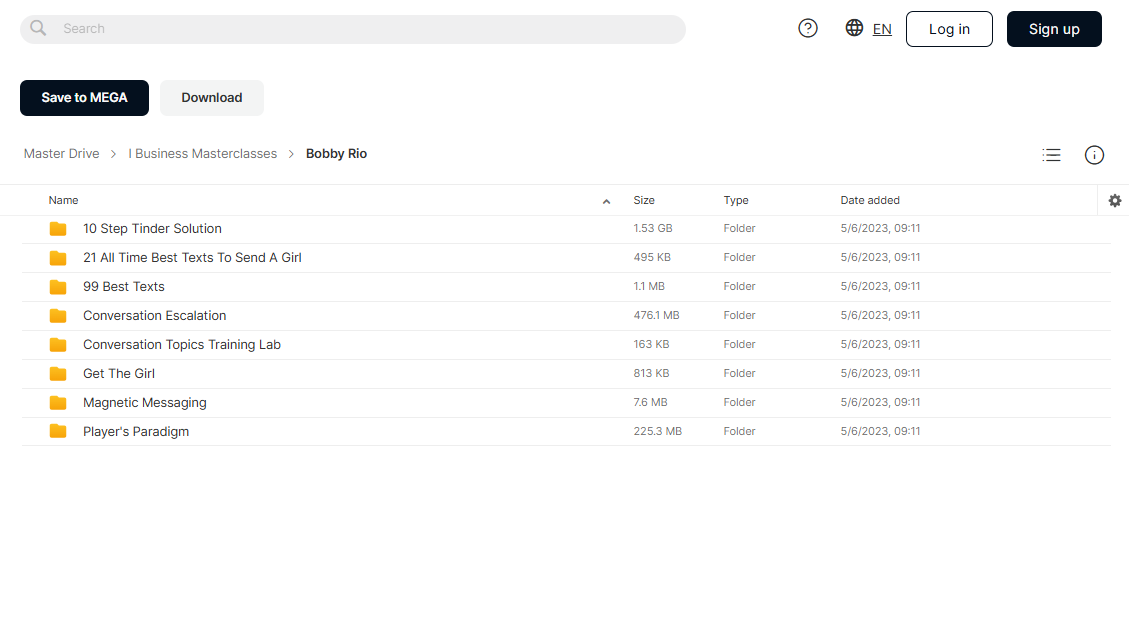Switch to list view icon

click(x=1051, y=155)
